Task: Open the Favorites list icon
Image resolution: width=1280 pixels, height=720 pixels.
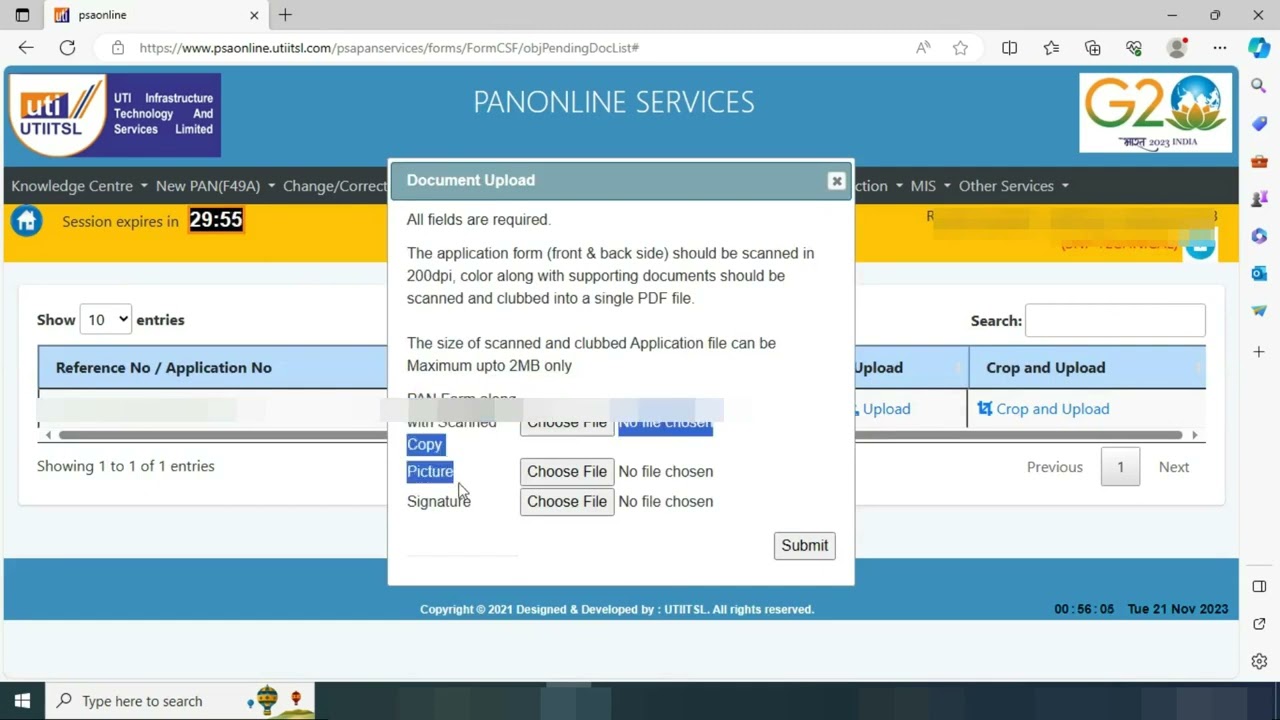Action: 1051,47
